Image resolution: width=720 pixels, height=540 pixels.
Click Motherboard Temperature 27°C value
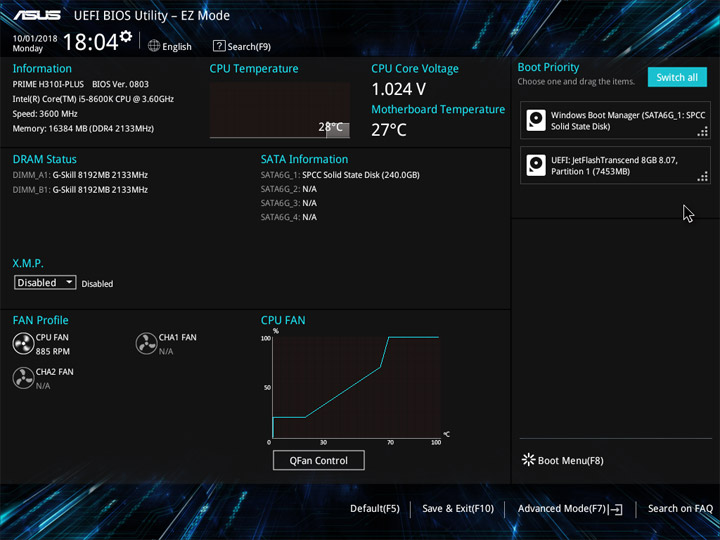[389, 130]
